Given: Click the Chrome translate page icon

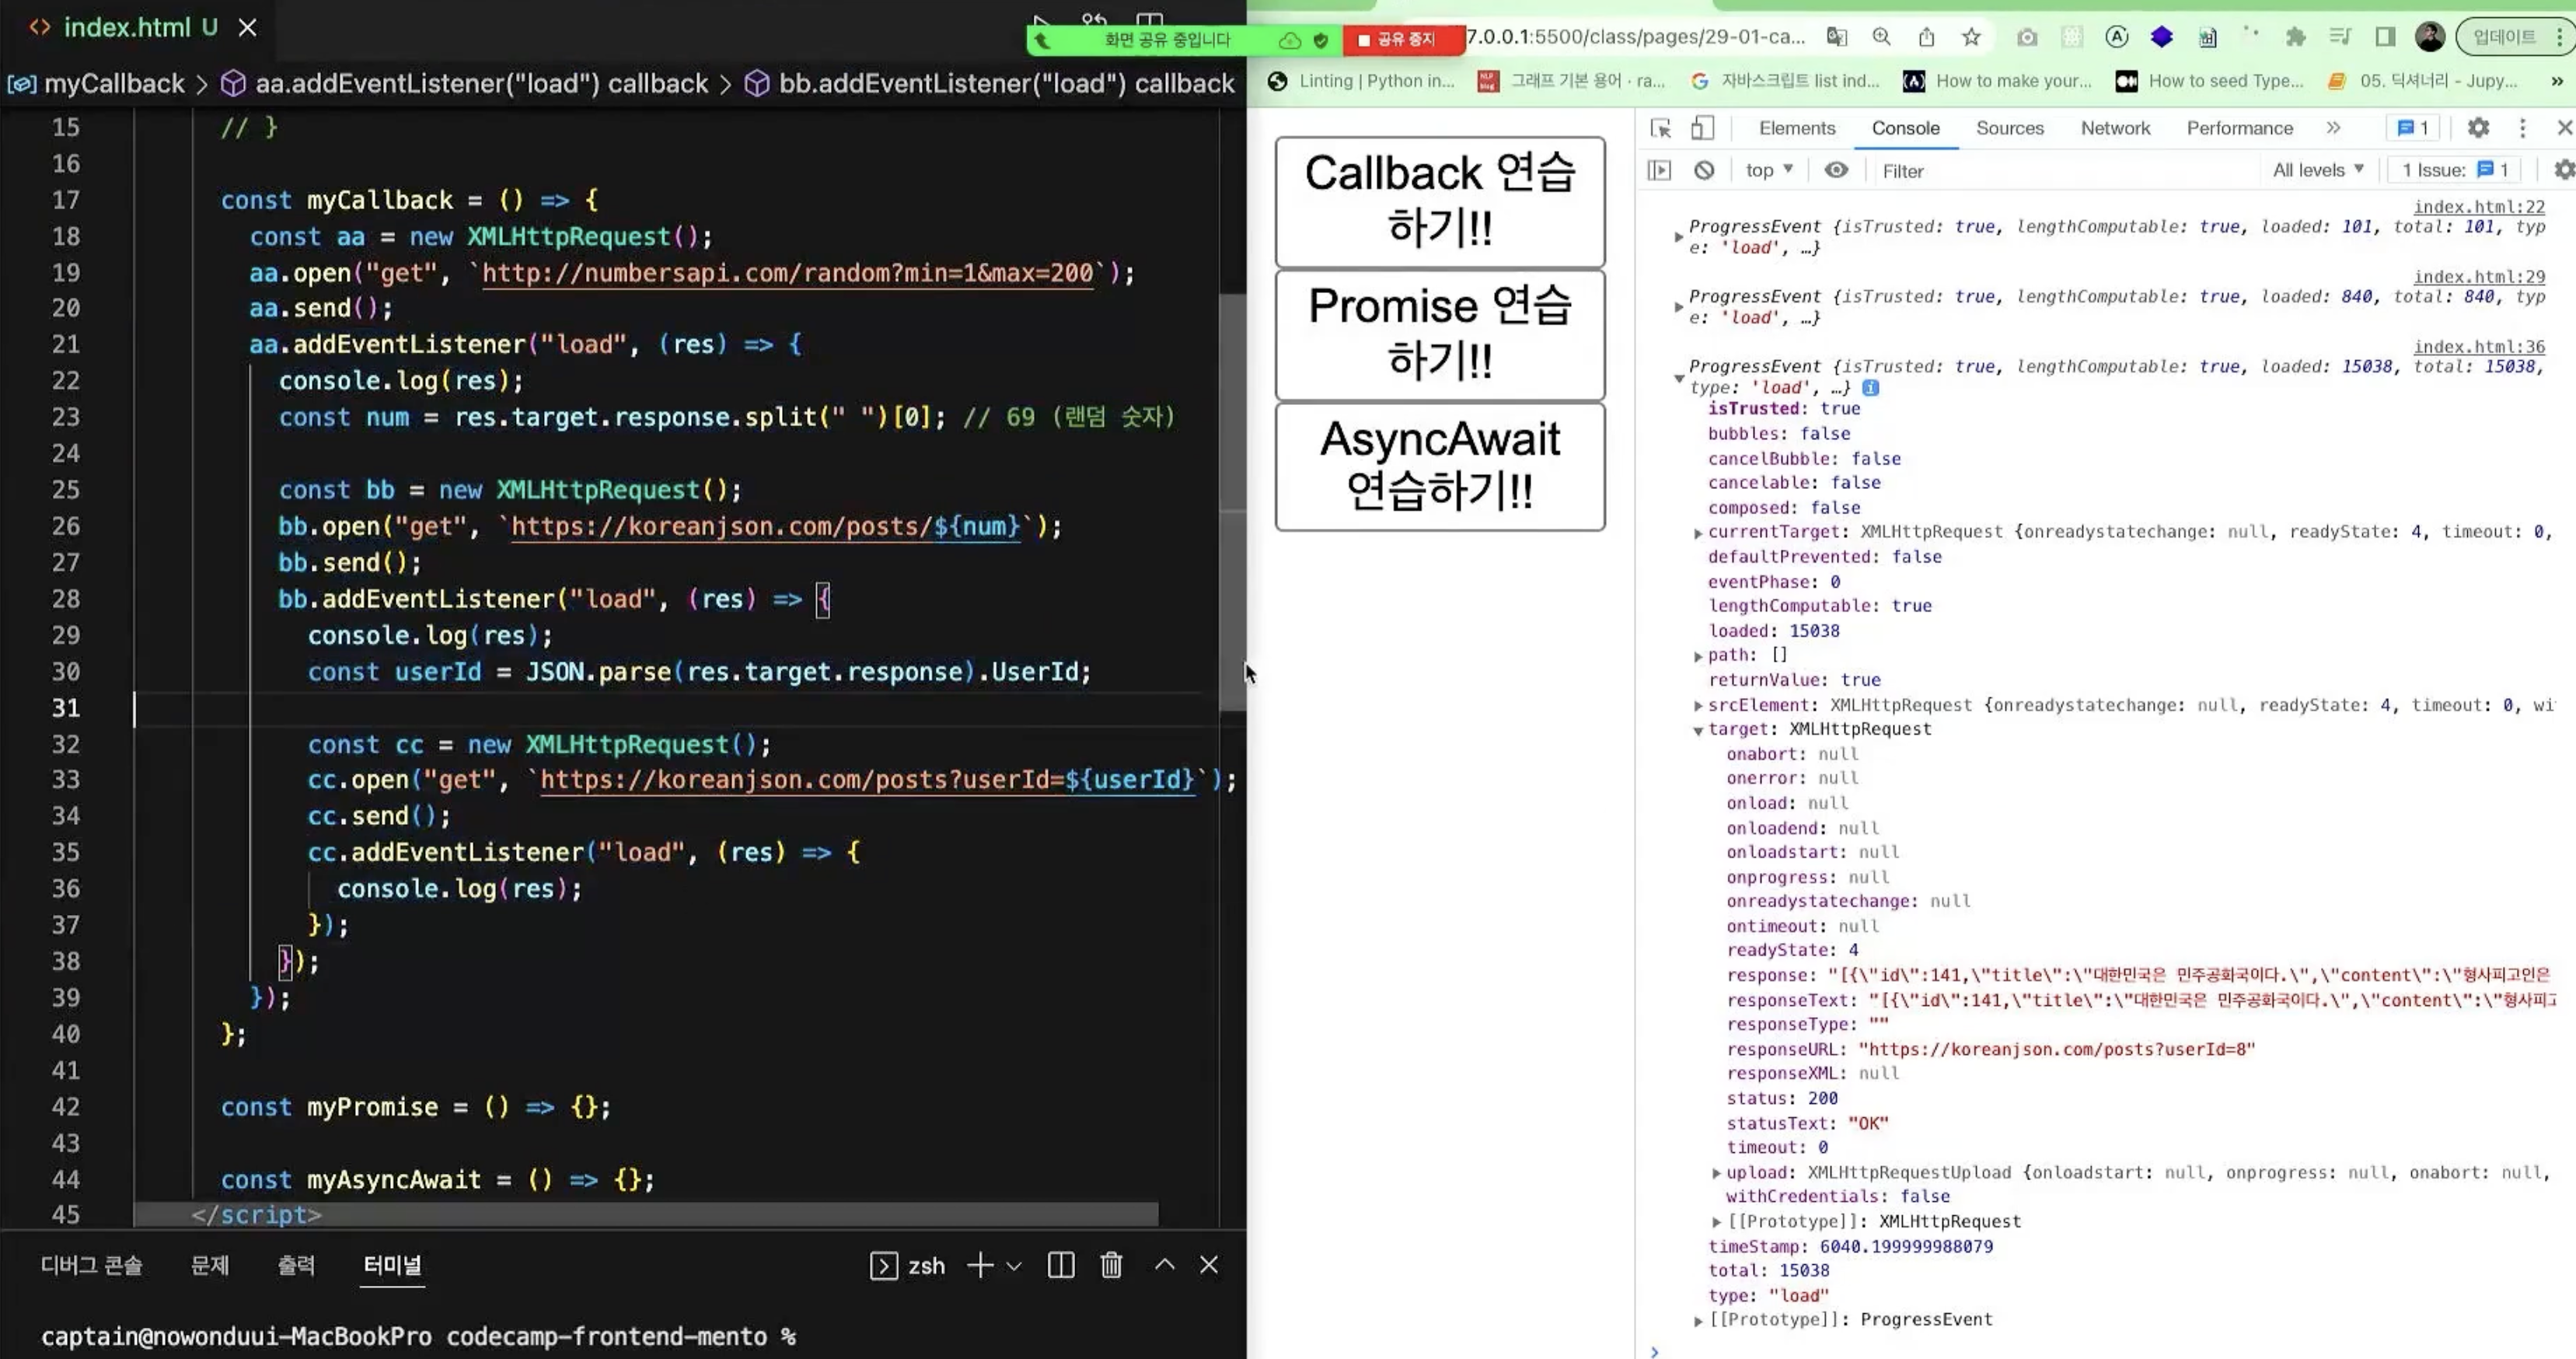Looking at the screenshot, I should point(1837,37).
